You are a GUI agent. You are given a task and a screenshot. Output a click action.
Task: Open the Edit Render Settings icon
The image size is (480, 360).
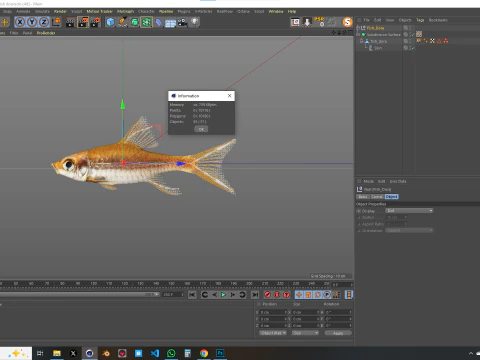tap(95, 22)
